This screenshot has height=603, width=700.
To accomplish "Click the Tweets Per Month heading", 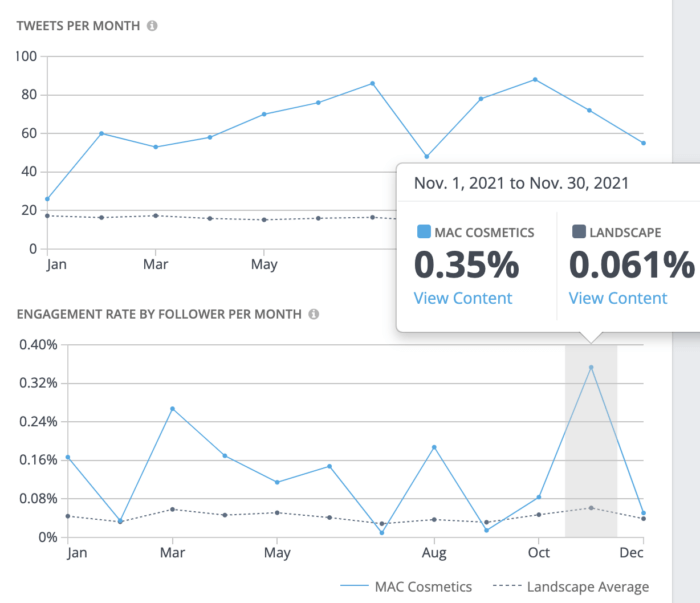I will [x=78, y=26].
